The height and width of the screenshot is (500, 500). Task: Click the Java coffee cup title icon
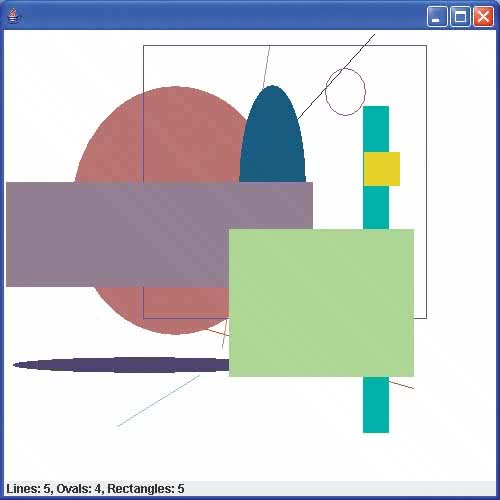(13, 16)
